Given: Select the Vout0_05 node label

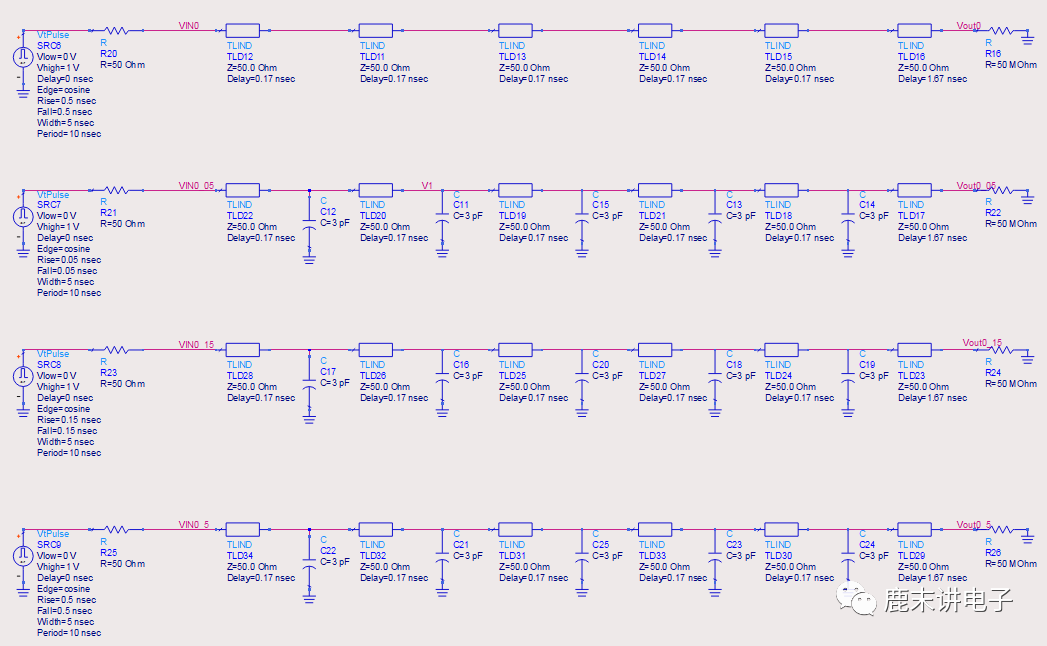Looking at the screenshot, I should [976, 185].
